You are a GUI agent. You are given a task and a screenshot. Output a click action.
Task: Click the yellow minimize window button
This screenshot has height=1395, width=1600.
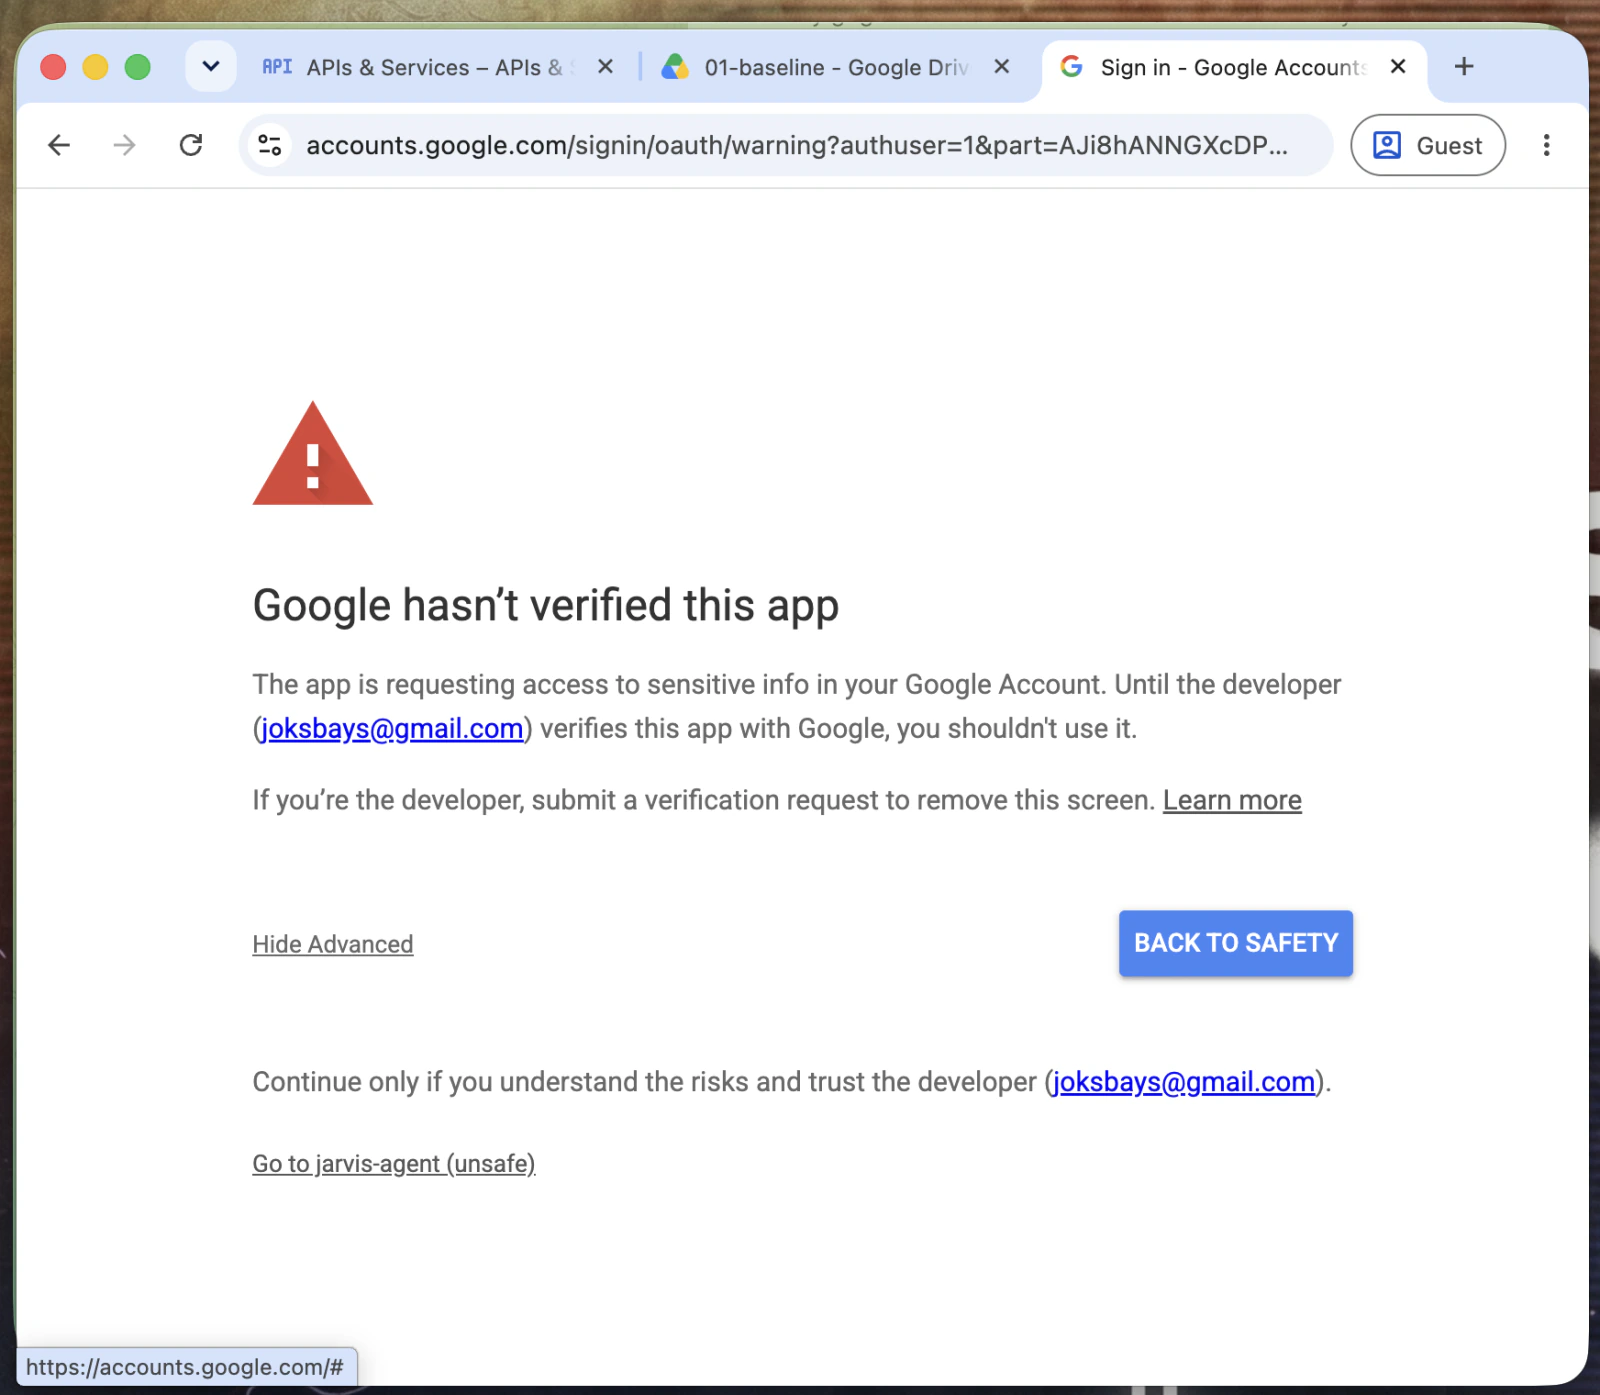pos(95,67)
